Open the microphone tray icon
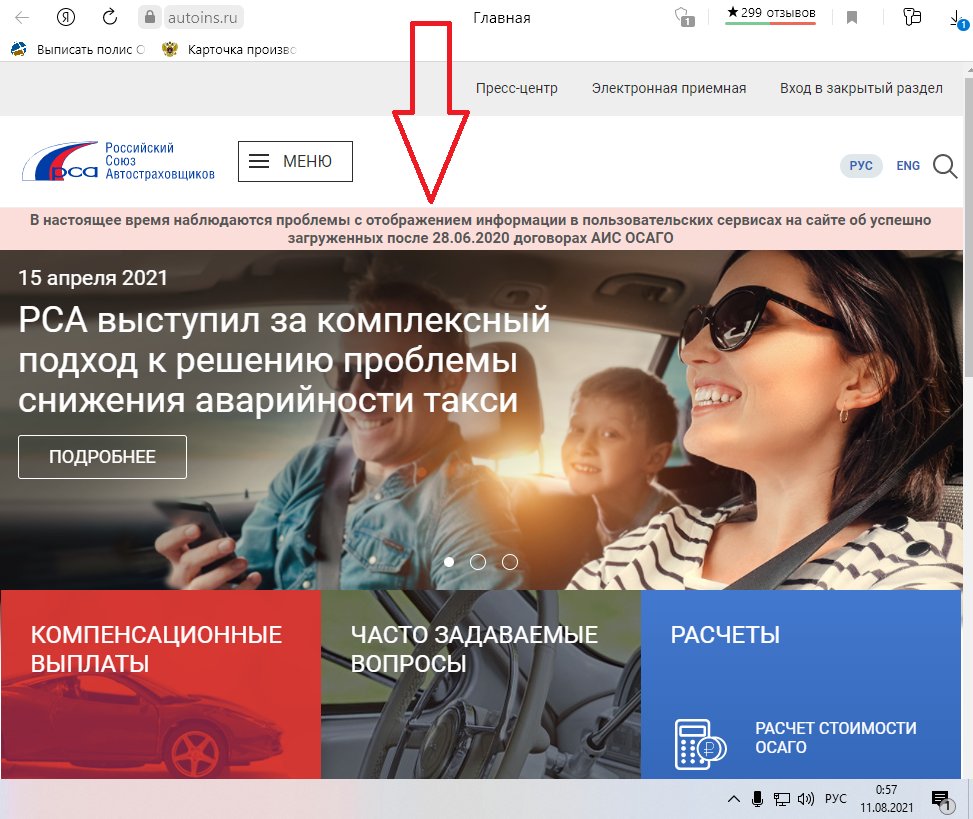The width and height of the screenshot is (973, 819). pos(757,799)
